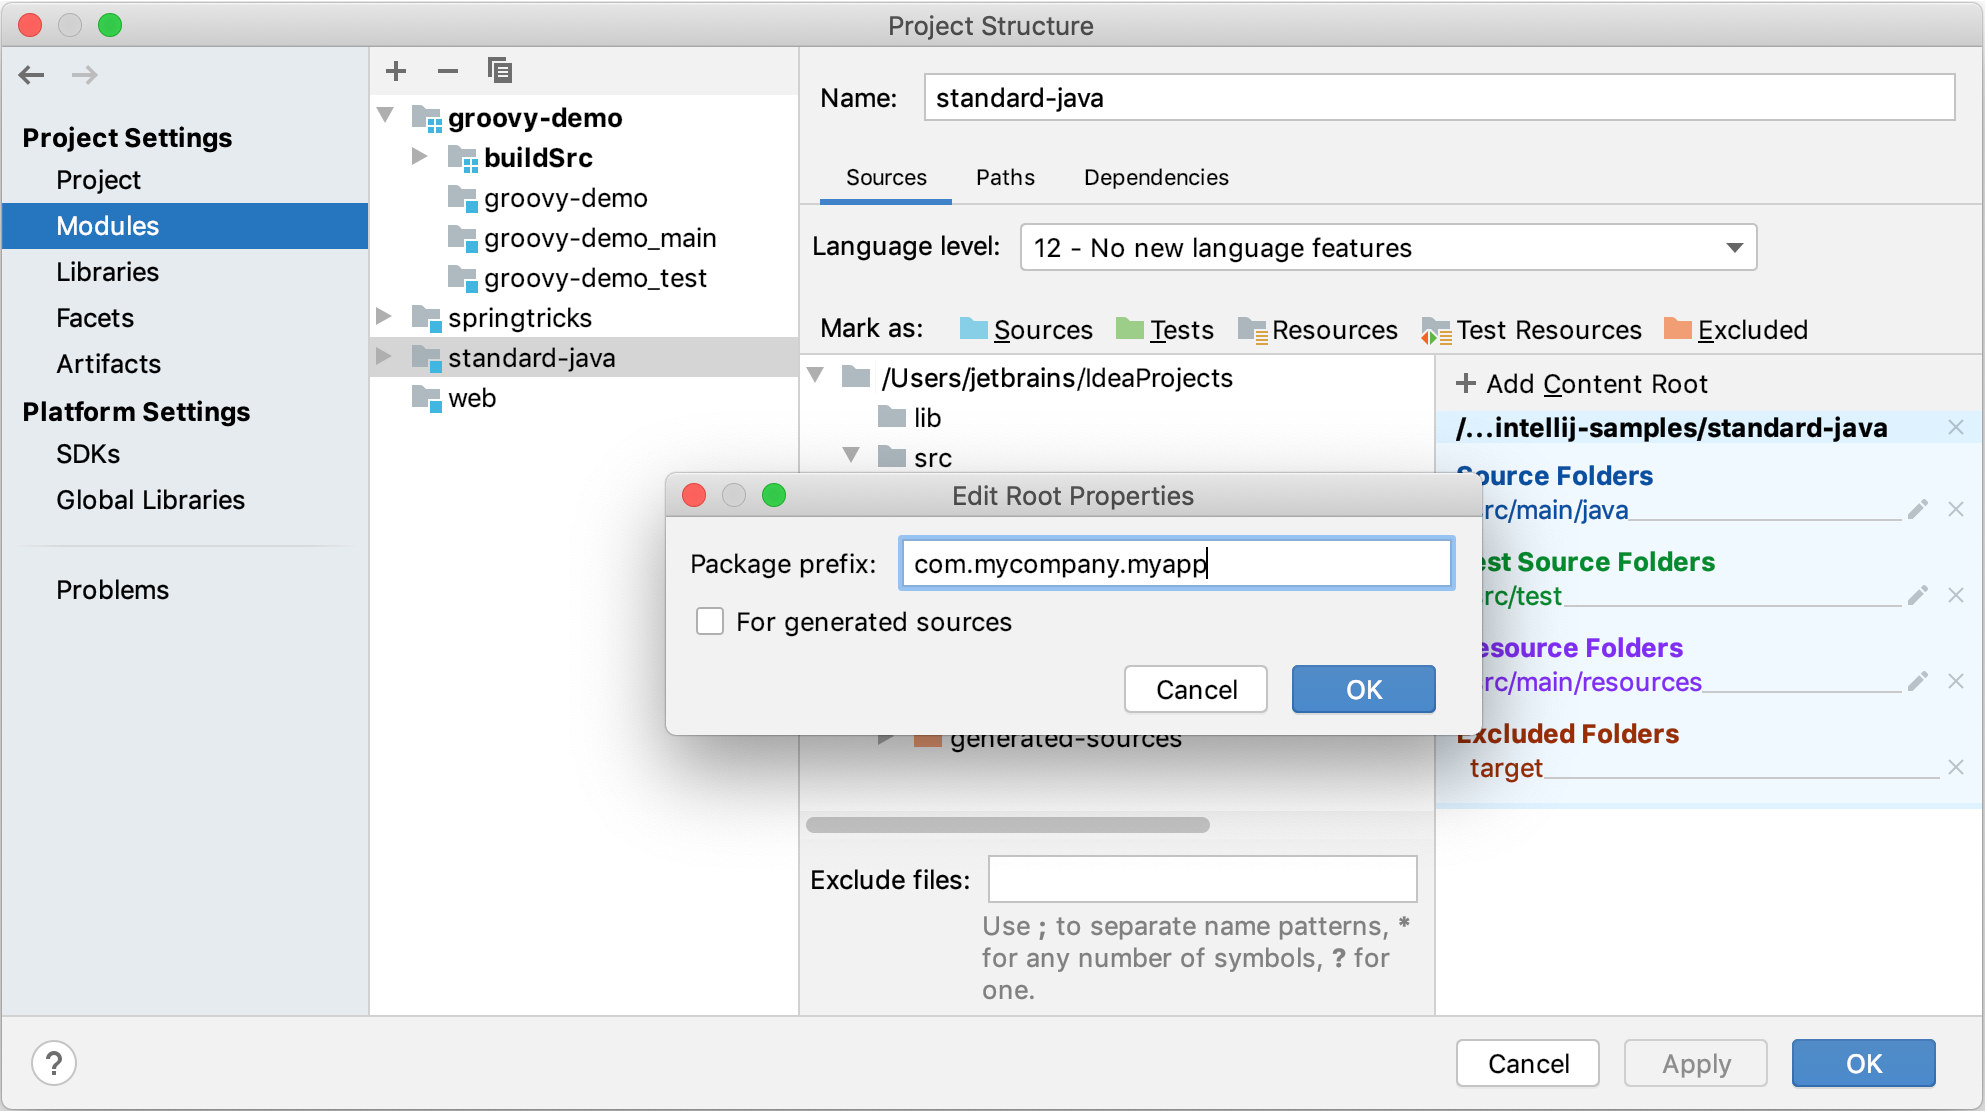Viewport: 1986px width, 1114px height.
Task: Click the OK button to confirm
Action: [1361, 689]
